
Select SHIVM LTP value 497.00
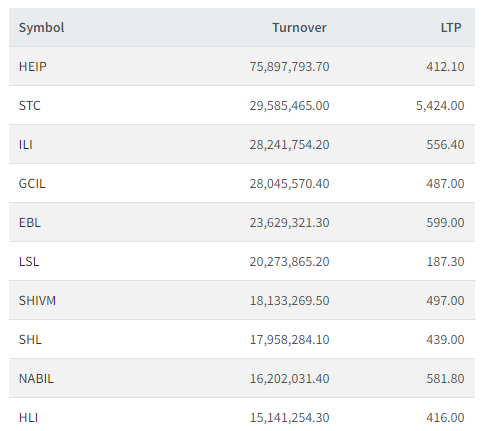pos(445,301)
